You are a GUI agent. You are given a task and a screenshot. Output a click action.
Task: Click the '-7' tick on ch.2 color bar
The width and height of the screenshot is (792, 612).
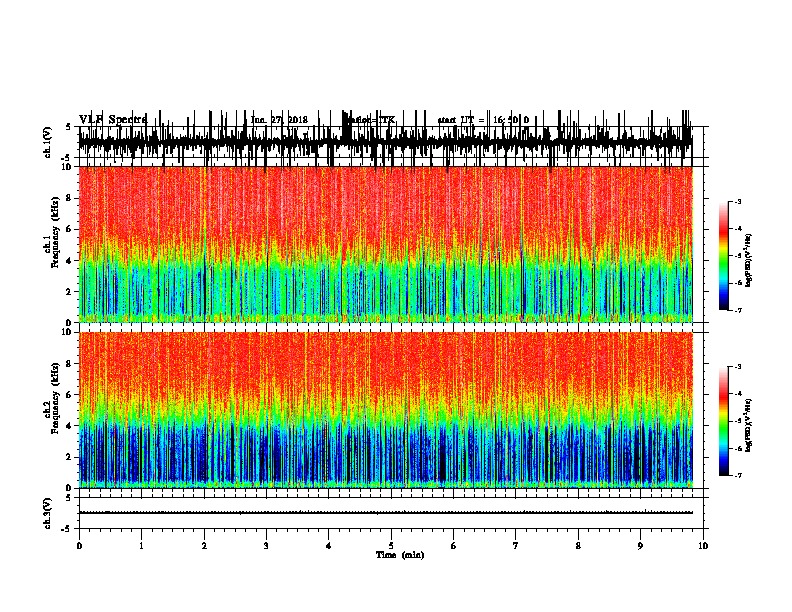(738, 475)
